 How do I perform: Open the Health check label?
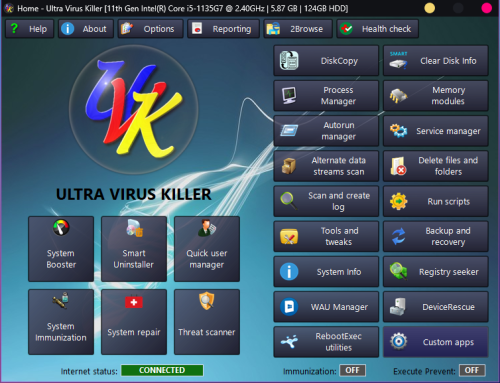click(x=386, y=29)
